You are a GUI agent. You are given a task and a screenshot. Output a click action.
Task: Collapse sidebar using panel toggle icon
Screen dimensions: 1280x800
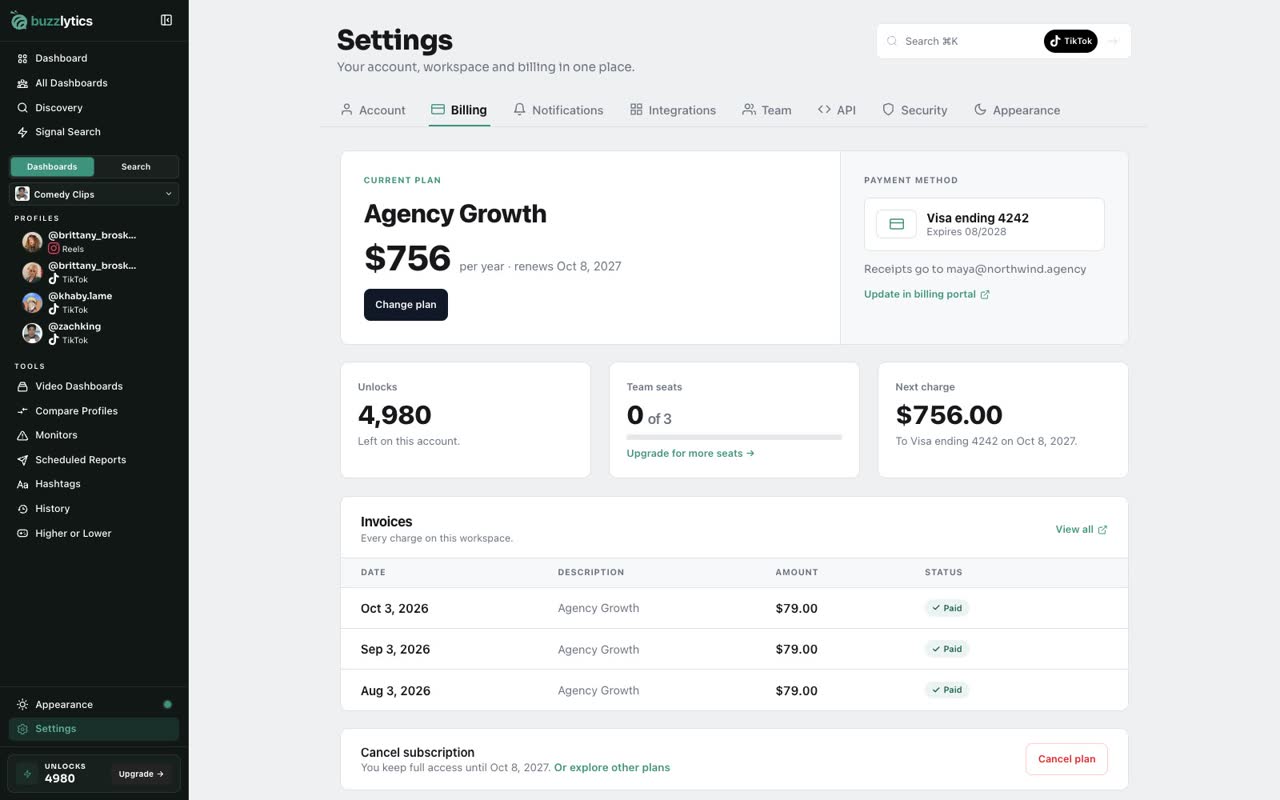pos(166,20)
